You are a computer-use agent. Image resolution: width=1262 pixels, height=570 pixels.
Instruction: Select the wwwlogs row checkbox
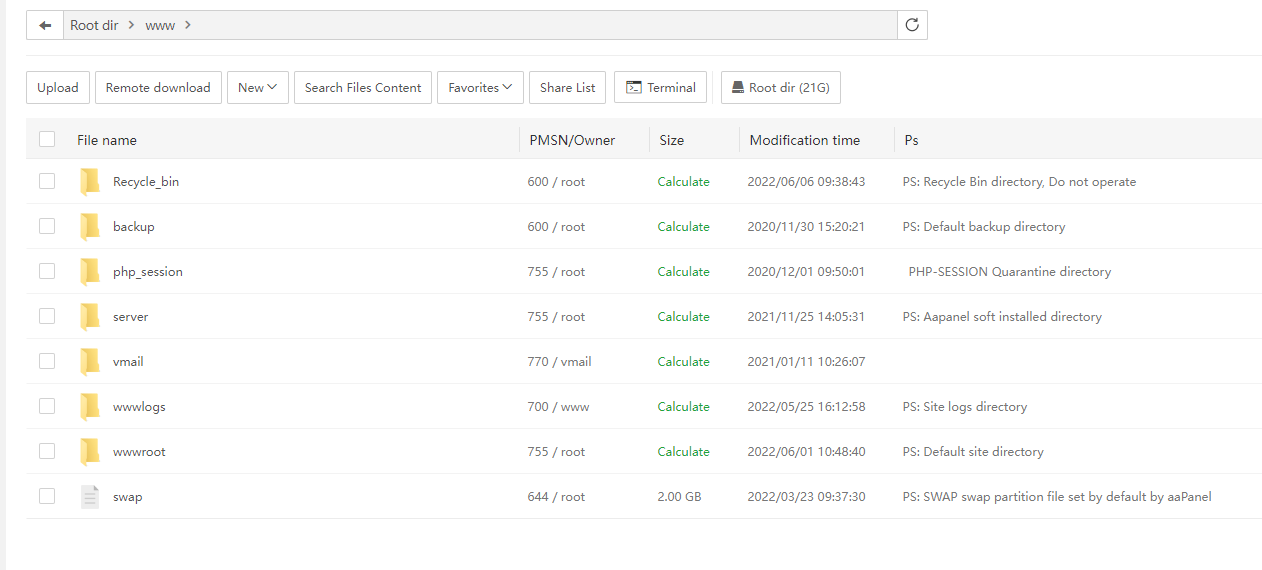47,406
